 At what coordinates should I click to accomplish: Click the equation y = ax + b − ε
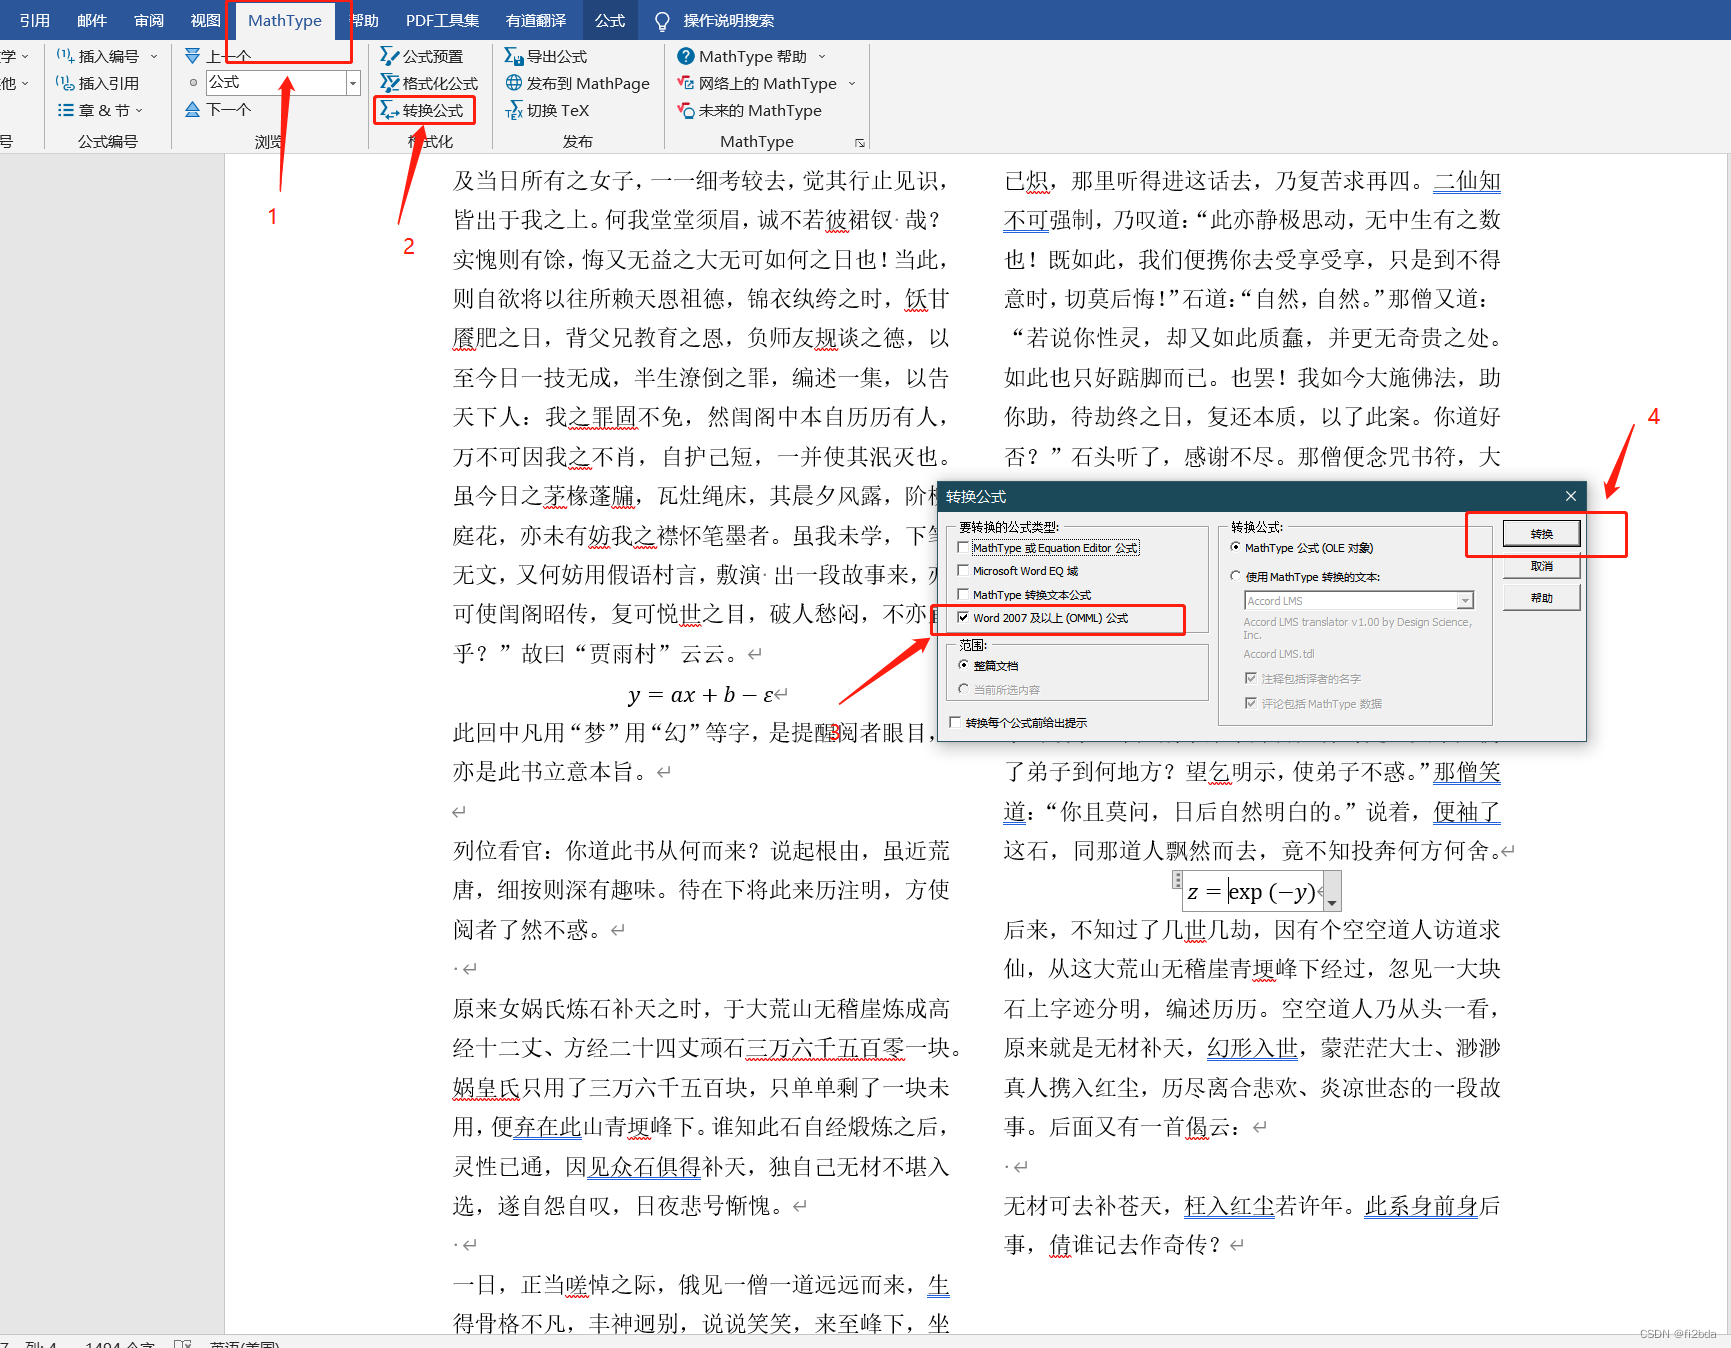point(700,694)
